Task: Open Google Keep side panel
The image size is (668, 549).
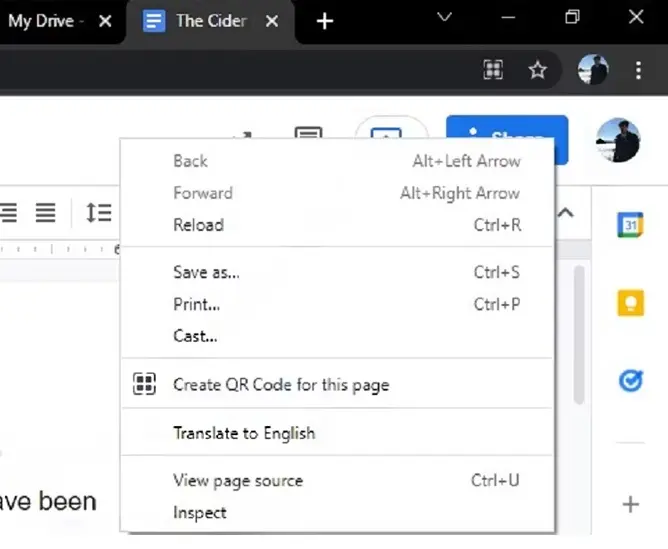Action: (x=631, y=303)
